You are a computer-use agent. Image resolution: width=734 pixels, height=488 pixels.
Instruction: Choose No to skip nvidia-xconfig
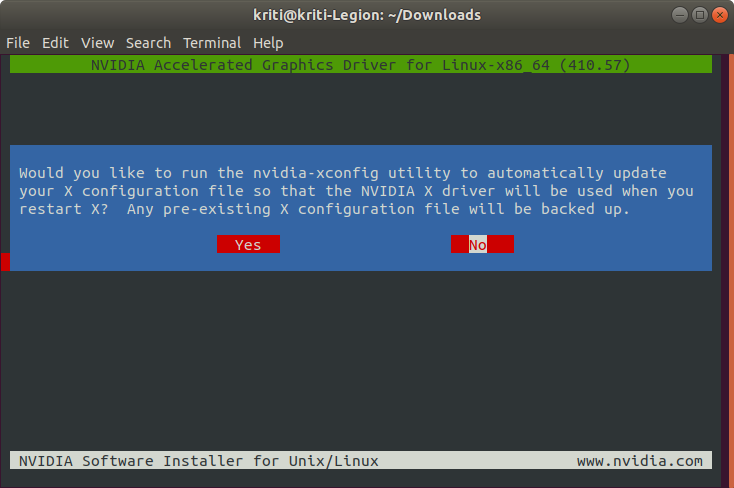click(482, 244)
